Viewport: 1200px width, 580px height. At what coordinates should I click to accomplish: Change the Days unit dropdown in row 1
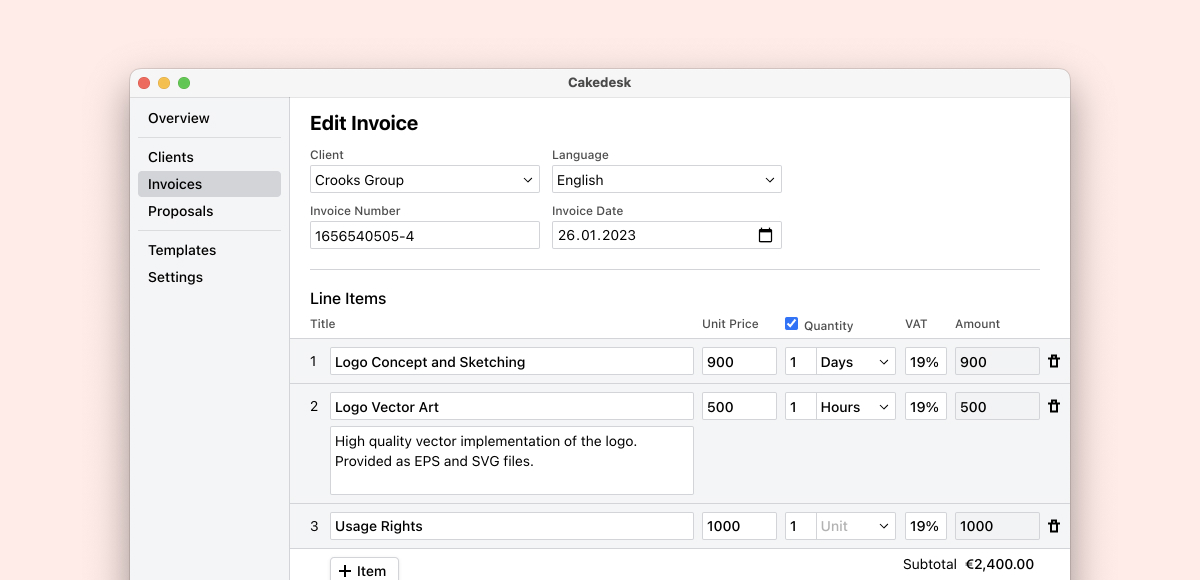click(855, 362)
